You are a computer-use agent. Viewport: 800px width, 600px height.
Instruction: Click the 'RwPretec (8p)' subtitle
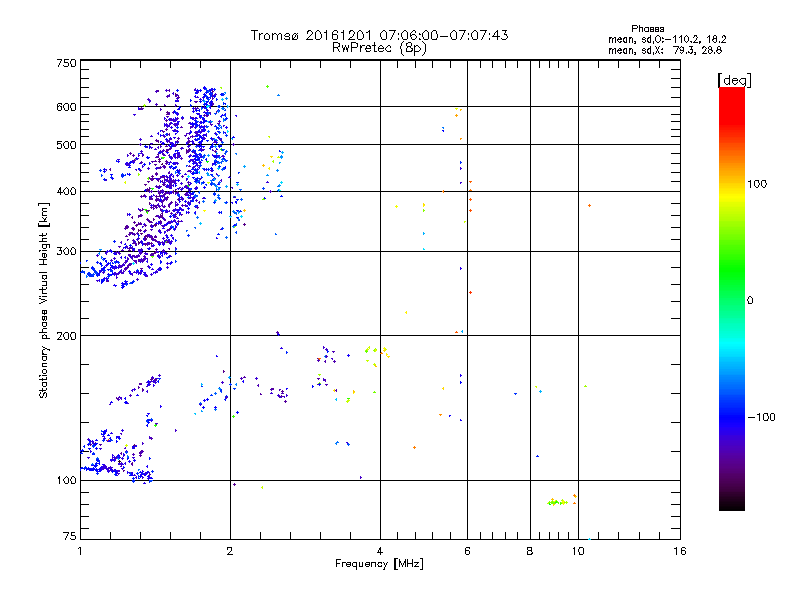point(379,48)
